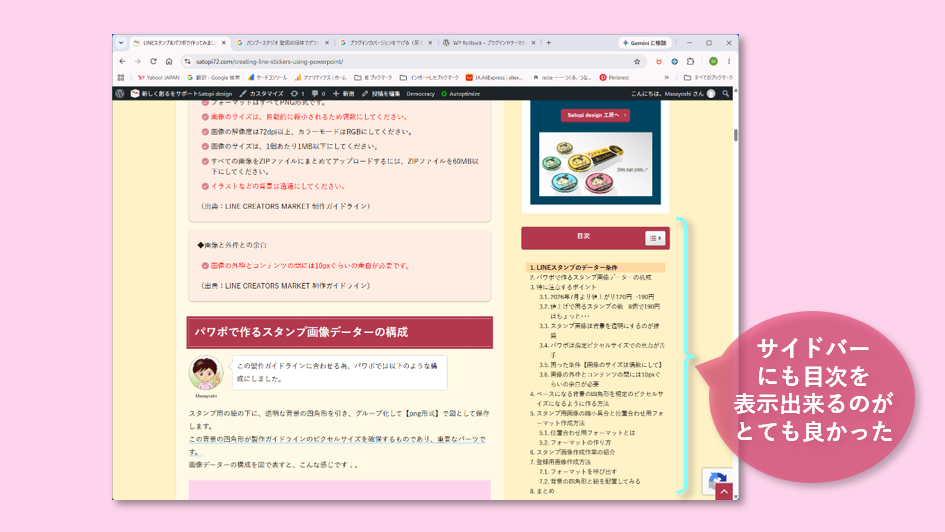The height and width of the screenshot is (532, 945).
Task: Open the Satopi design site name menu
Action: click(181, 94)
